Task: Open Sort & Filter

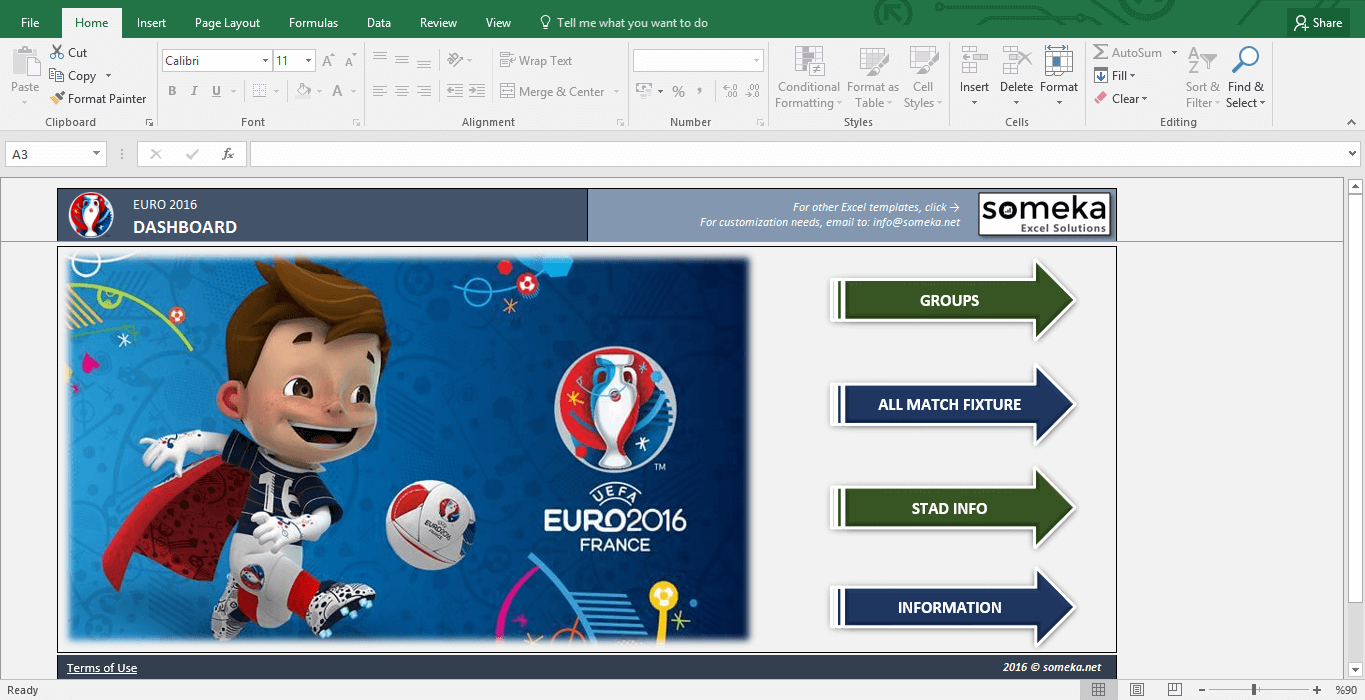Action: 1201,77
